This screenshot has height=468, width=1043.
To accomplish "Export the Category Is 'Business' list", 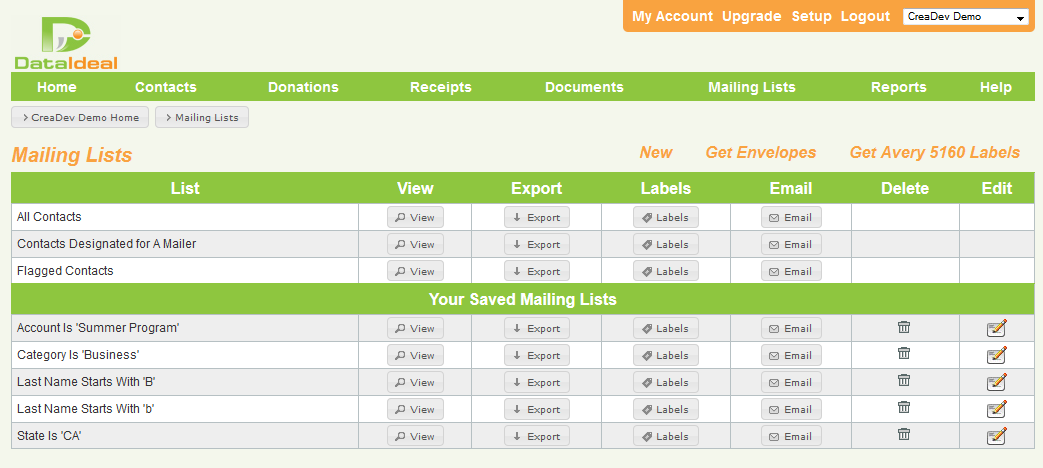I will click(537, 355).
